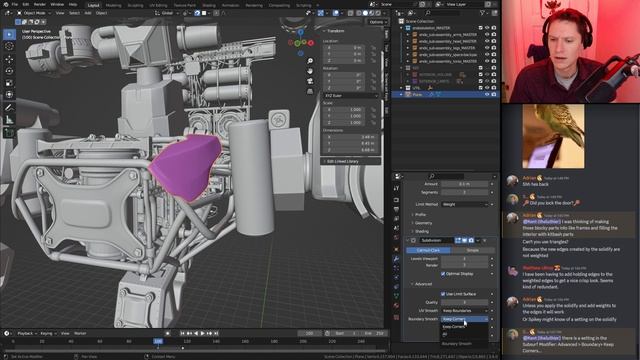Toggle Optimal Display checkbox
Screen dimensions: 640x360
(443, 274)
